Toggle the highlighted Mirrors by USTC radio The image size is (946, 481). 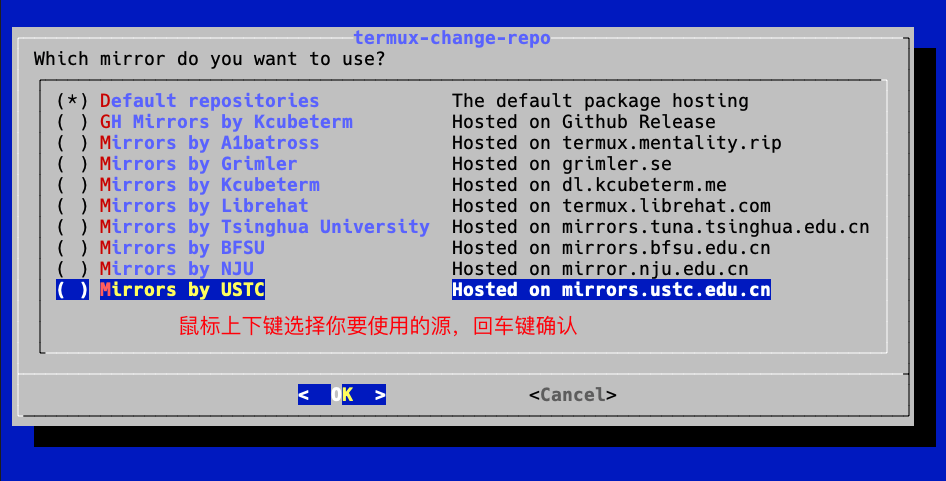point(72,290)
